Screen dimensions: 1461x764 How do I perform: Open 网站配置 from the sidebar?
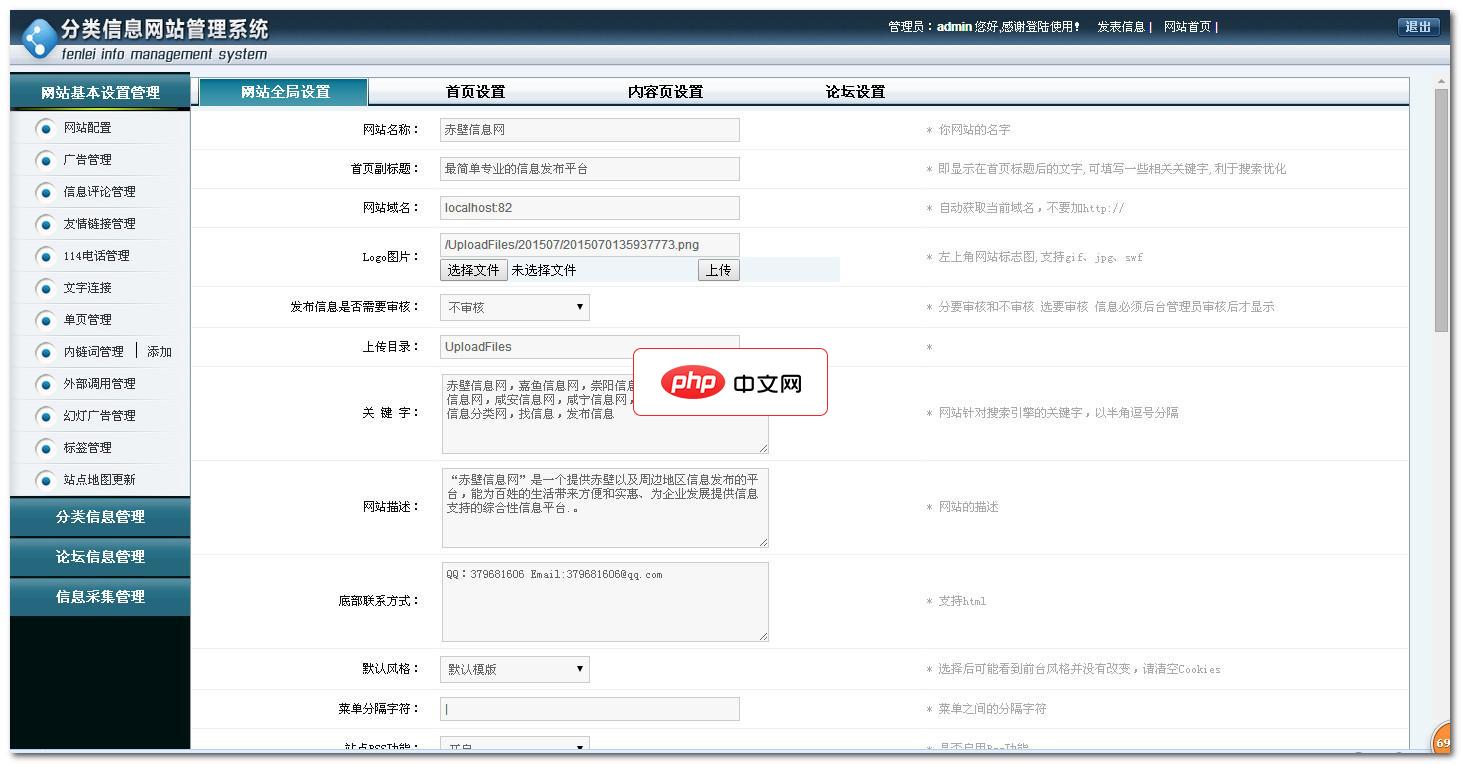(x=87, y=127)
